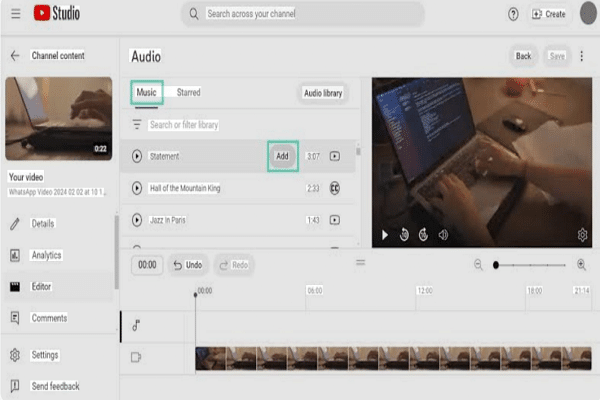Select the Jazz In Paris title

[x=168, y=220]
